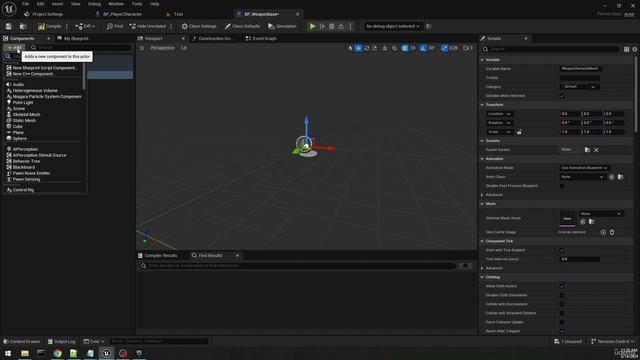
Task: Click the Browse to asset icon in toolbar
Action: coord(23,26)
